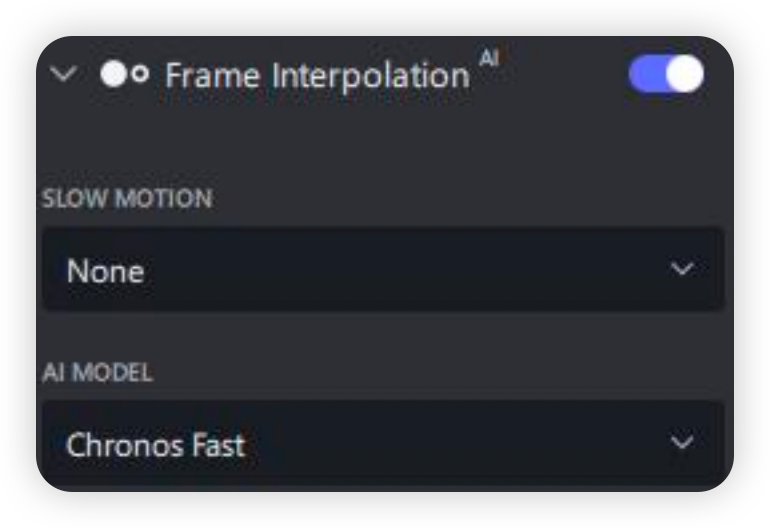Click the Slow Motion dropdown arrow
Image resolution: width=770 pixels, height=528 pixels.
tap(682, 270)
